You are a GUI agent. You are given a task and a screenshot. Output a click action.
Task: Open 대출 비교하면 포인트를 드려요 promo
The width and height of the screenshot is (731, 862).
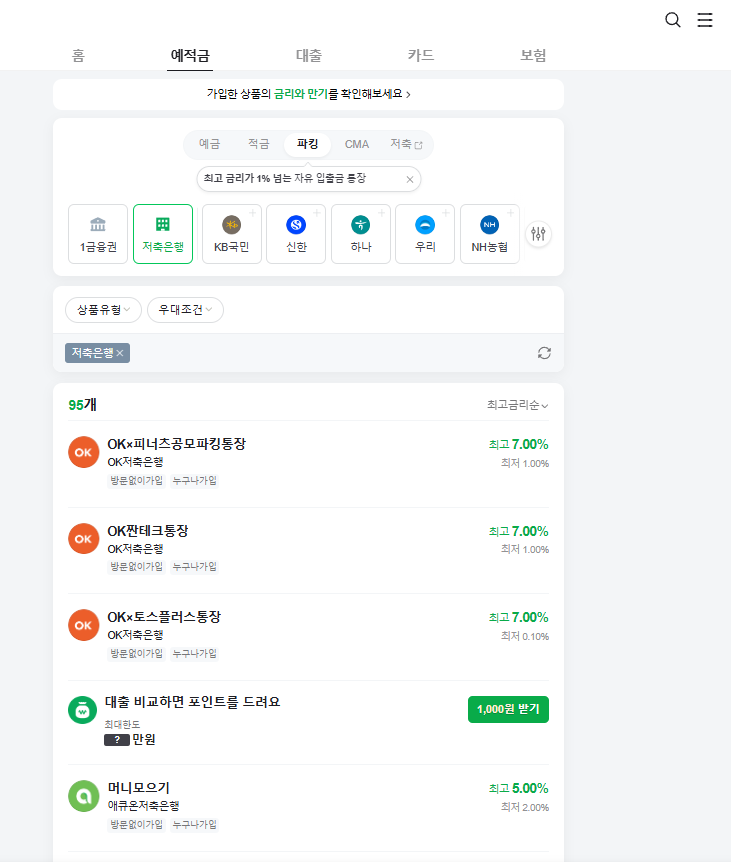click(x=308, y=722)
